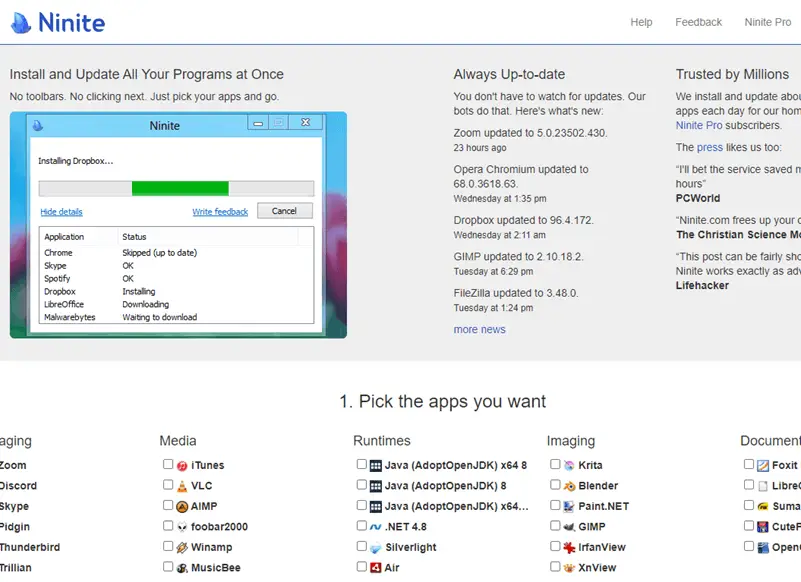Click the iTunes app icon

point(182,465)
